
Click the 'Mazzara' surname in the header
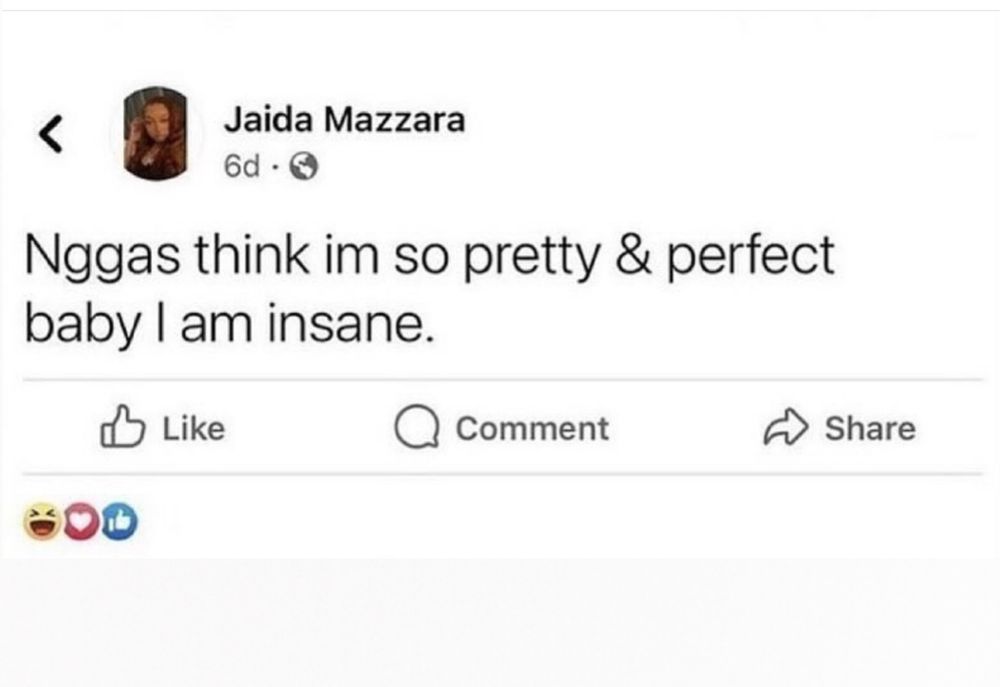coord(395,120)
